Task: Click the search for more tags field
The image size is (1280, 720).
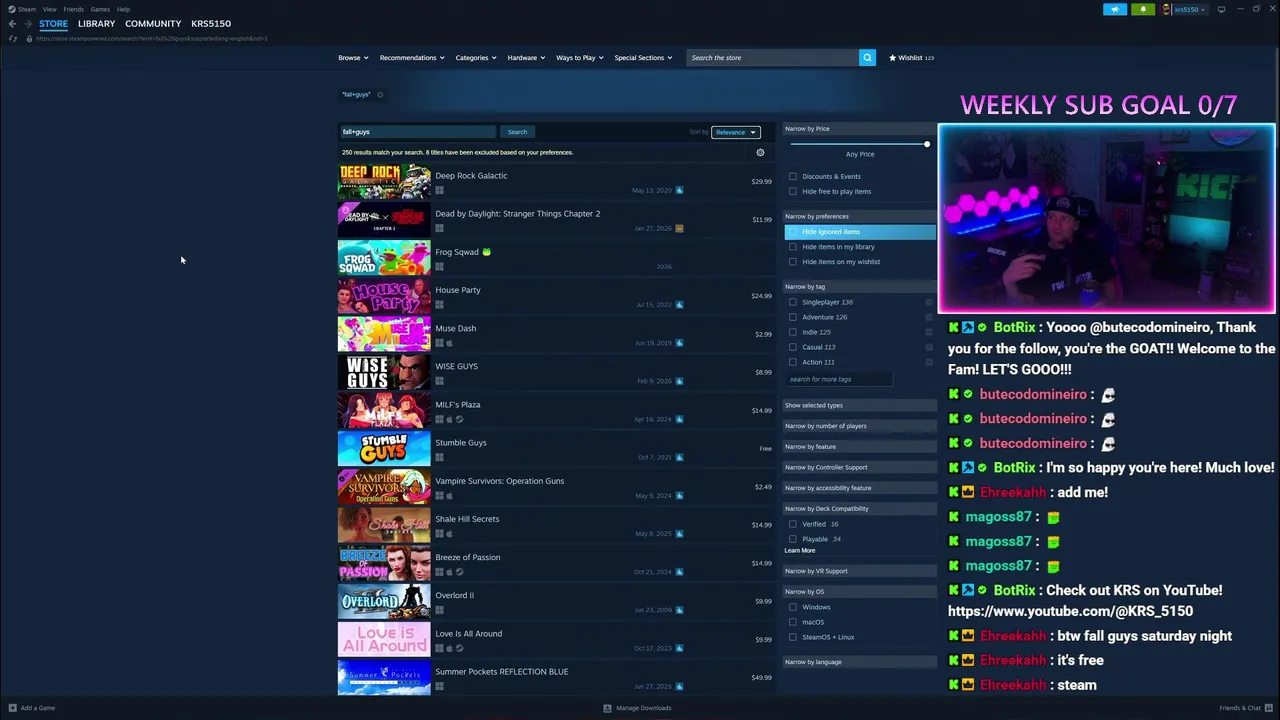Action: pyautogui.click(x=839, y=379)
